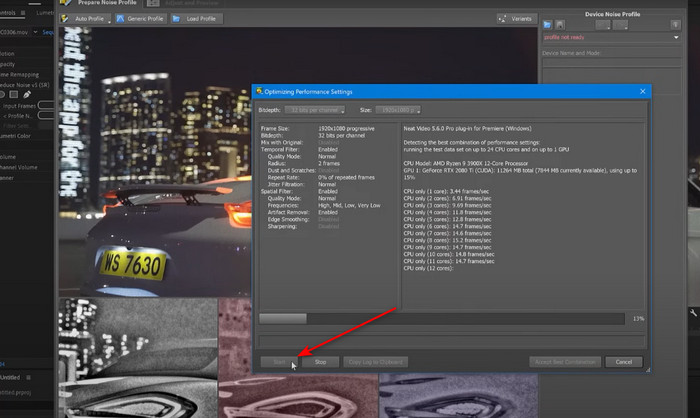The width and height of the screenshot is (700, 418).
Task: Expand the 'profile not ready' dropdown
Action: click(x=676, y=38)
